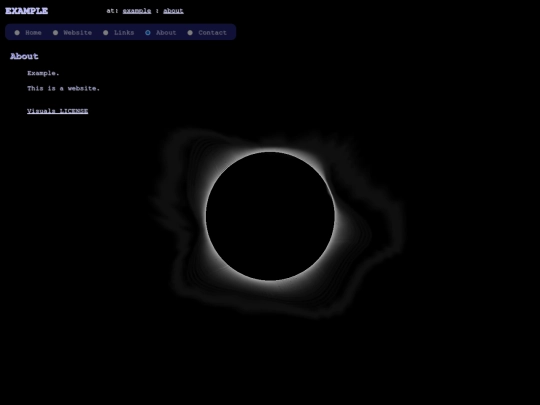Click the bullet dot beside Links
The width and height of the screenshot is (540, 405).
(x=106, y=33)
